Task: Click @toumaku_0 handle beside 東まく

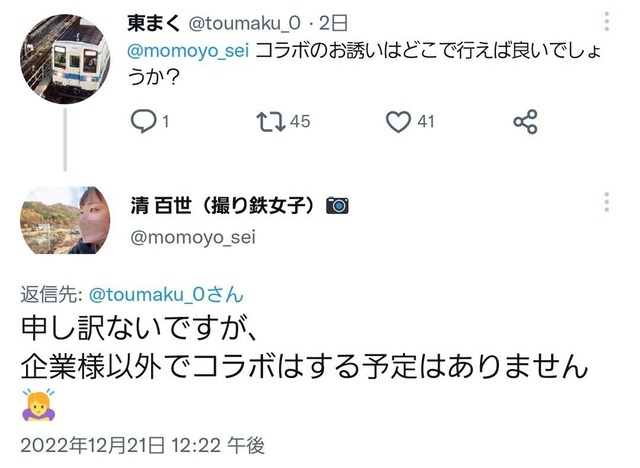Action: point(244,24)
